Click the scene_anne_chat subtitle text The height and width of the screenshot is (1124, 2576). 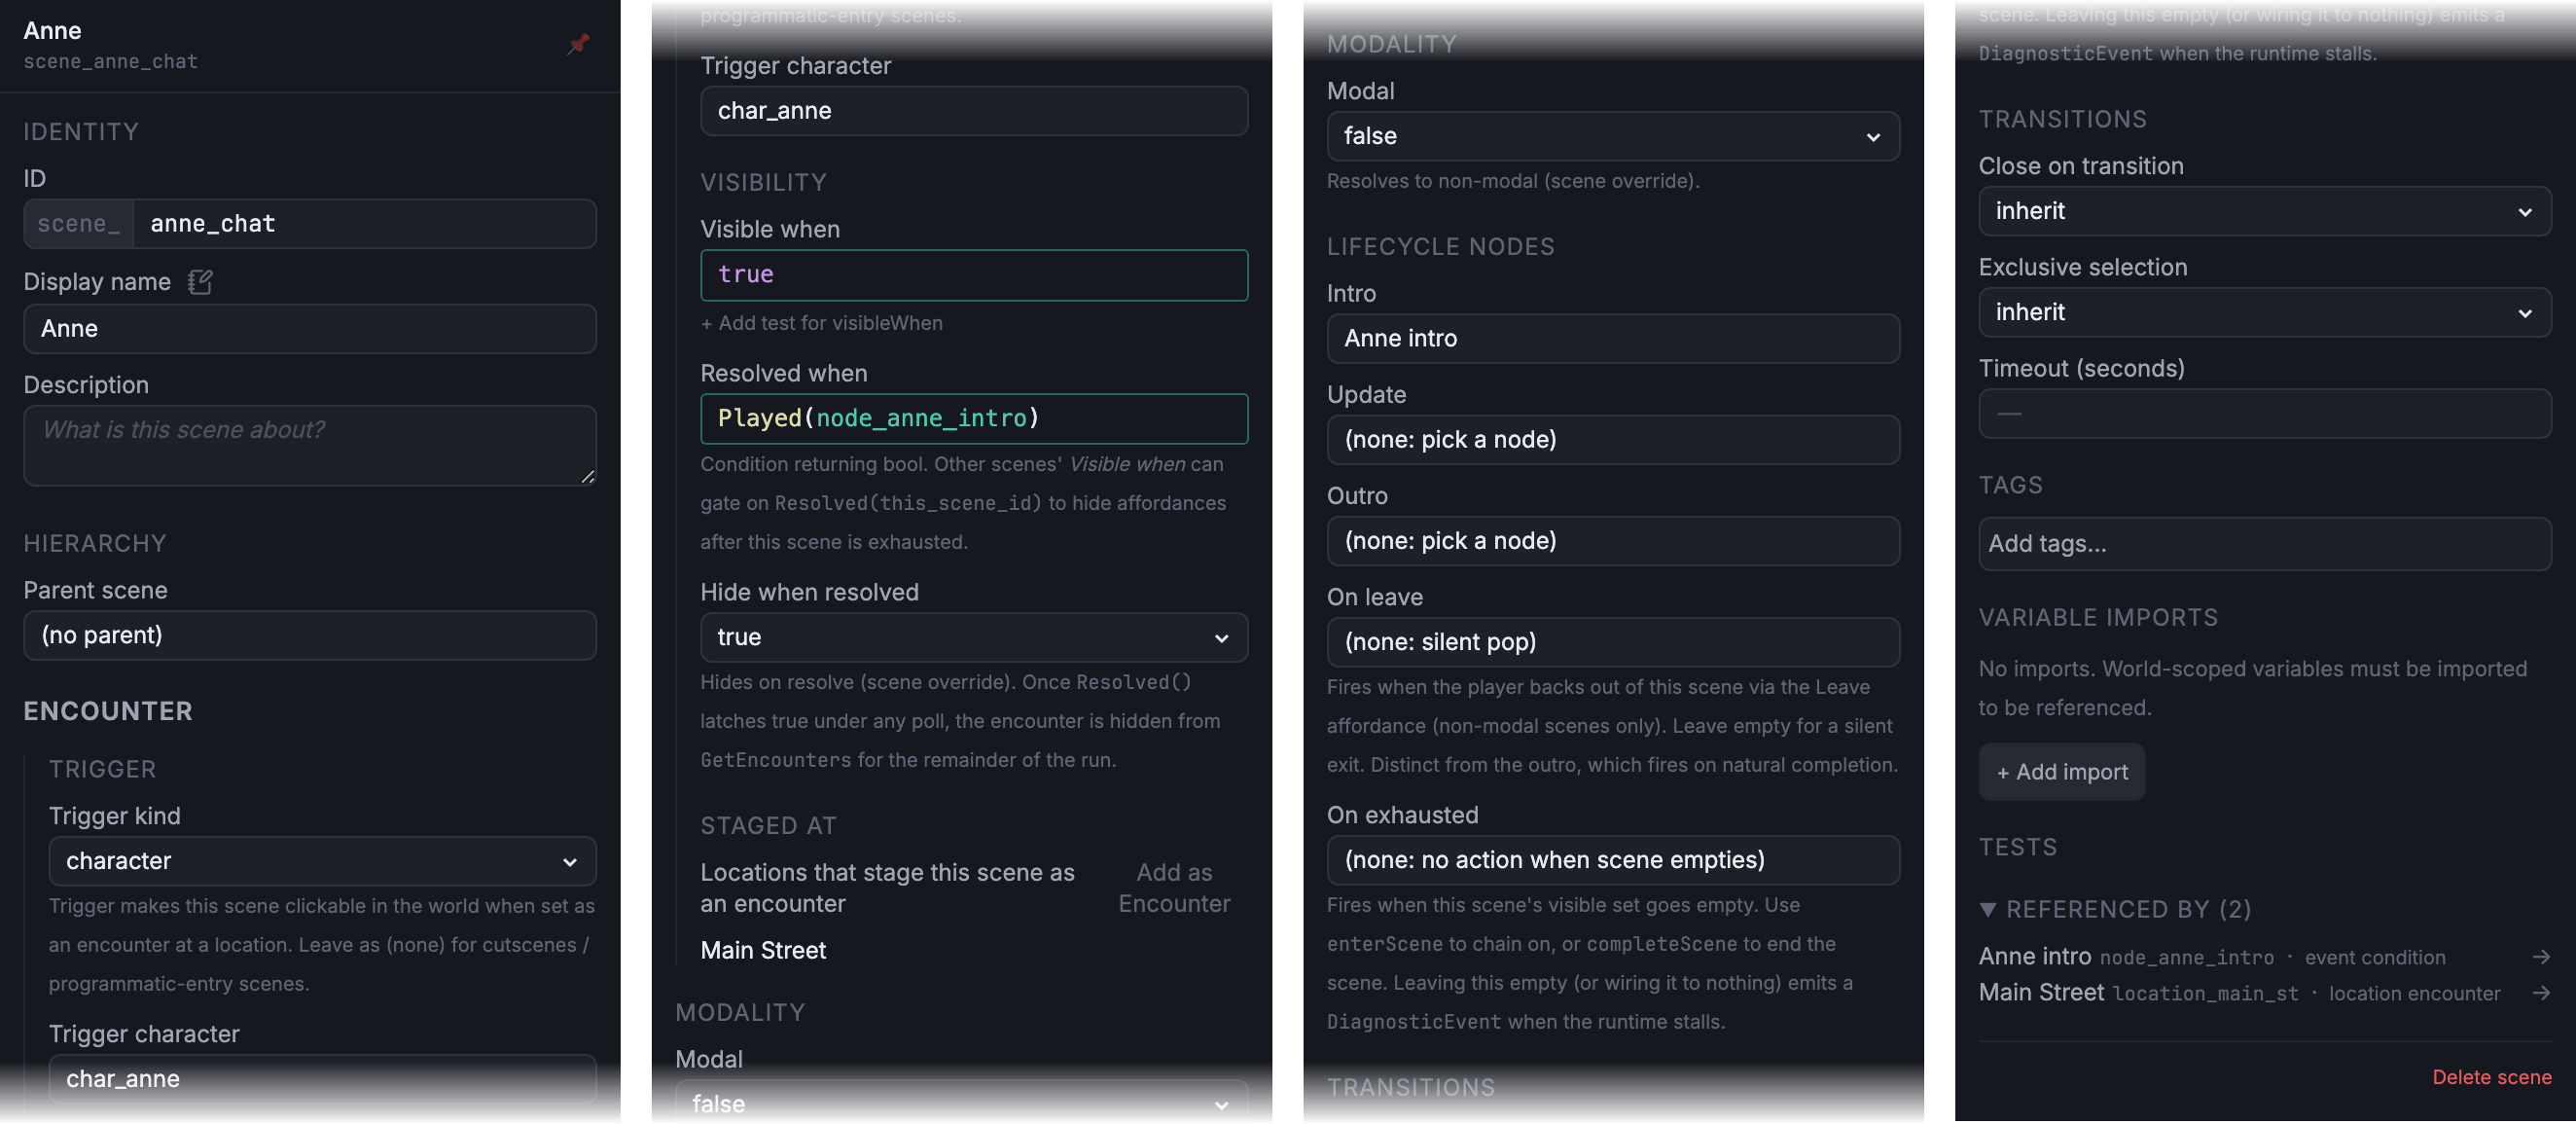tap(110, 61)
